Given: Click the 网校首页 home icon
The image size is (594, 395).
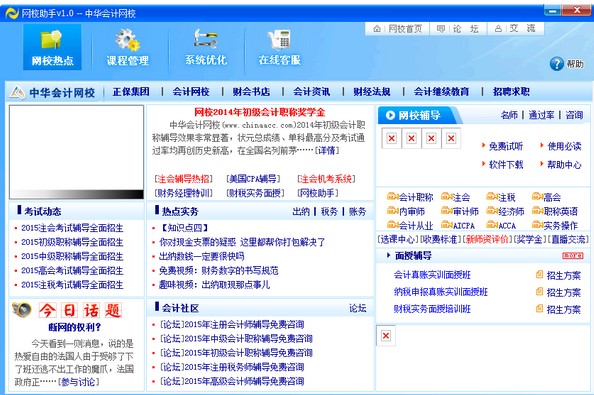Looking at the screenshot, I should 377,29.
